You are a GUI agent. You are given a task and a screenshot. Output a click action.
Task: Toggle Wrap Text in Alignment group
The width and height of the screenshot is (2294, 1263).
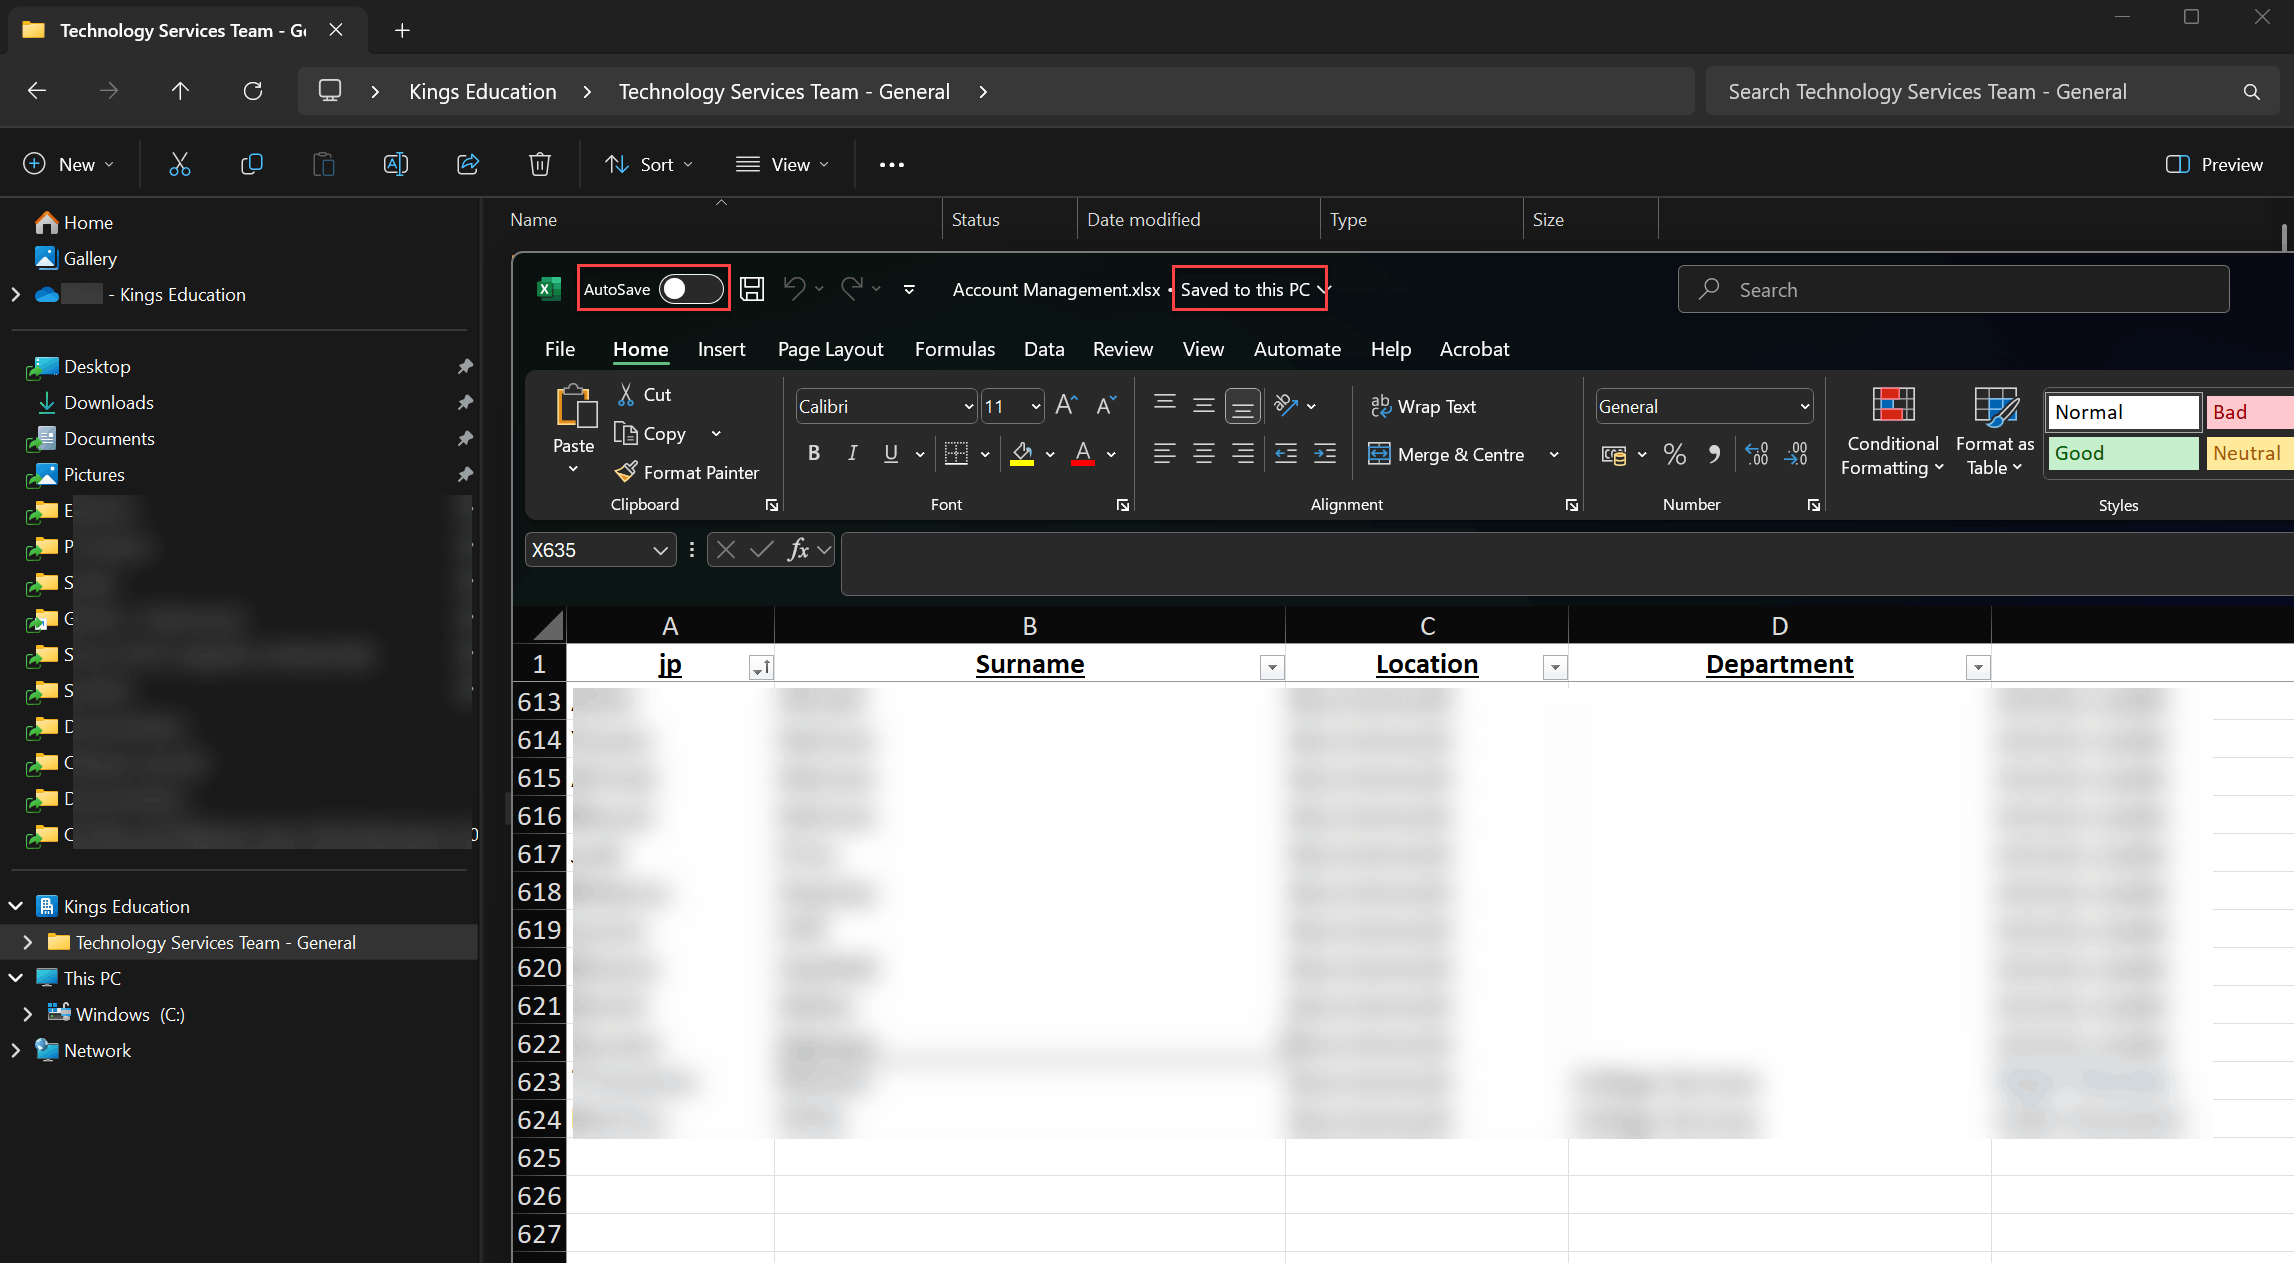(x=1423, y=406)
